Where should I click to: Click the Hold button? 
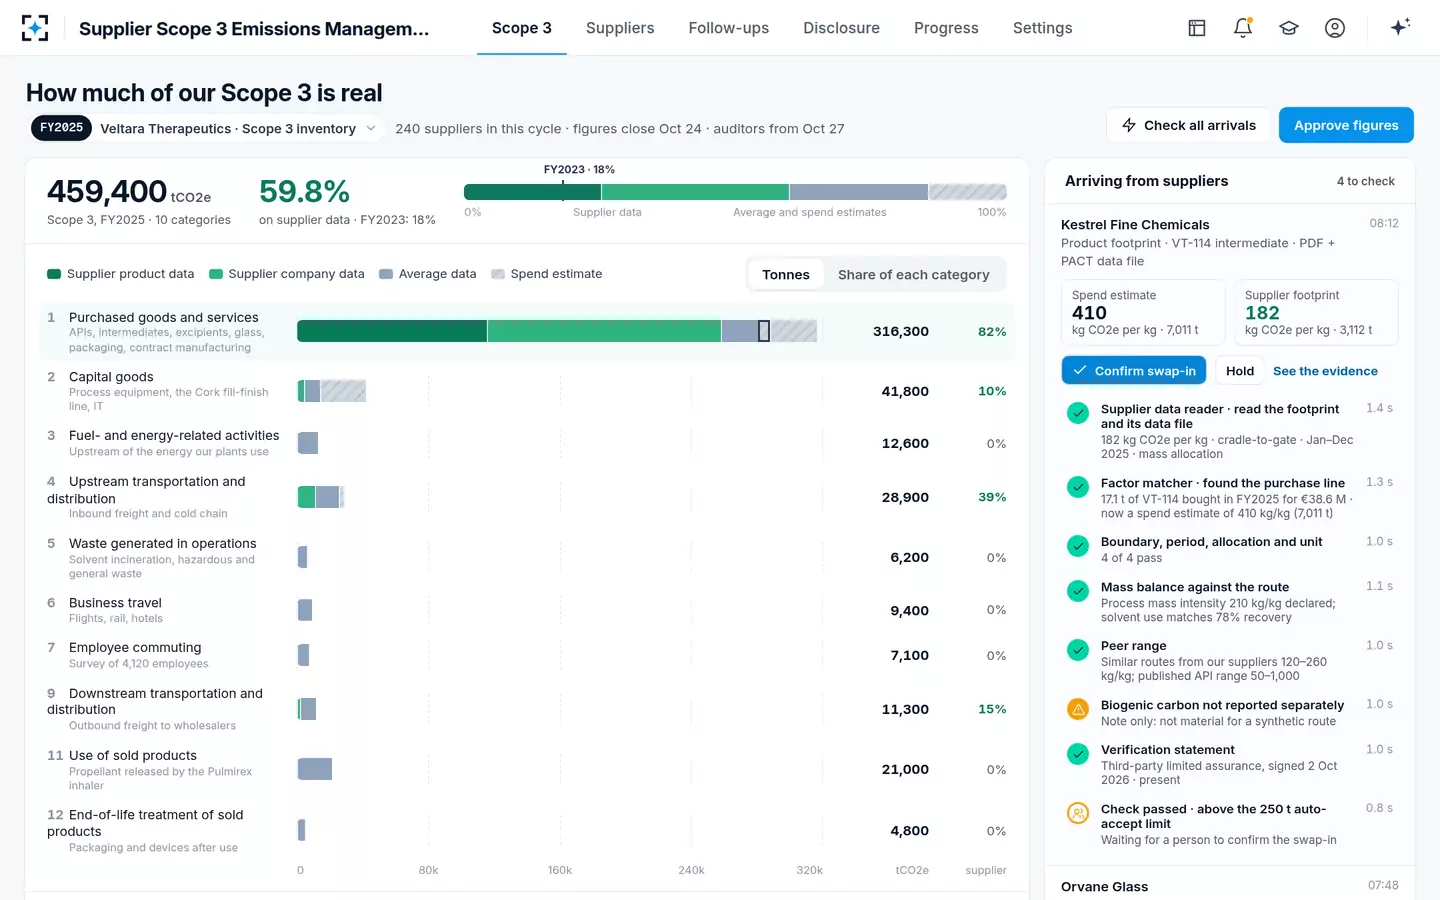[x=1240, y=371]
